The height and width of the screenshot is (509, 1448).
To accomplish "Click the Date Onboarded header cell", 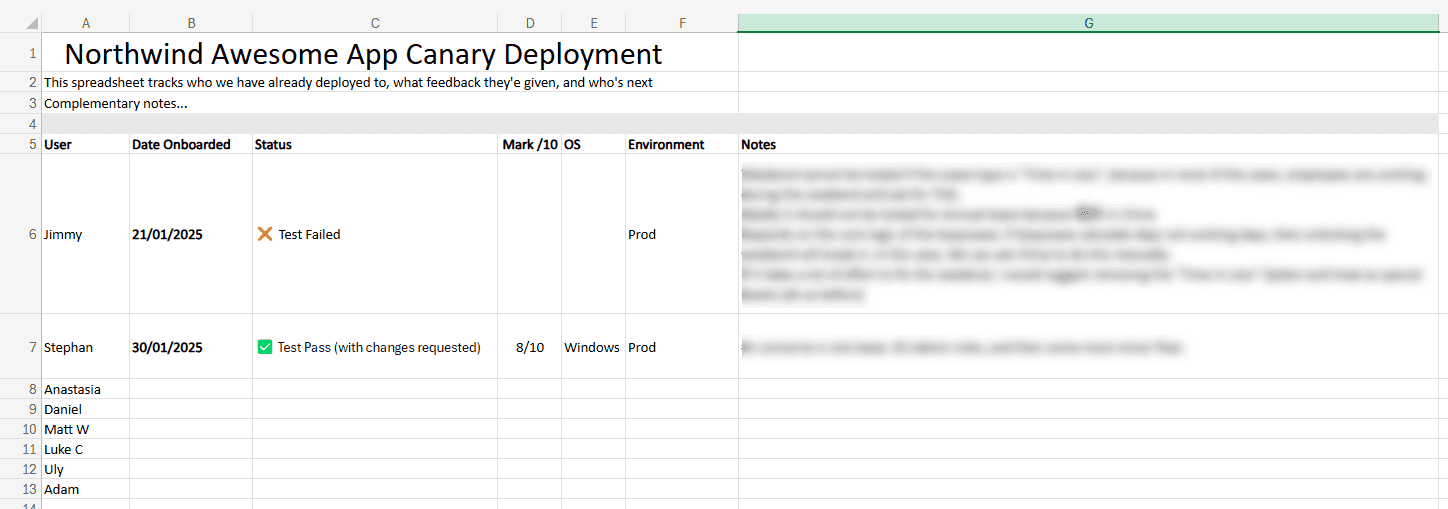I will tap(181, 144).
